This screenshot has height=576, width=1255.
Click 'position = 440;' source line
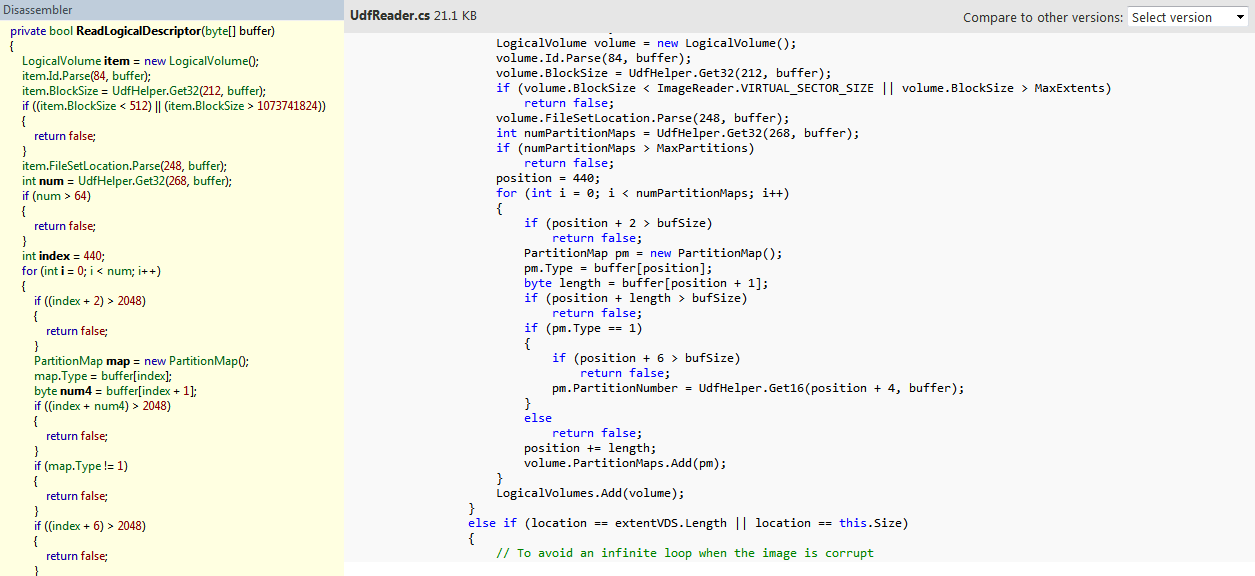point(548,178)
